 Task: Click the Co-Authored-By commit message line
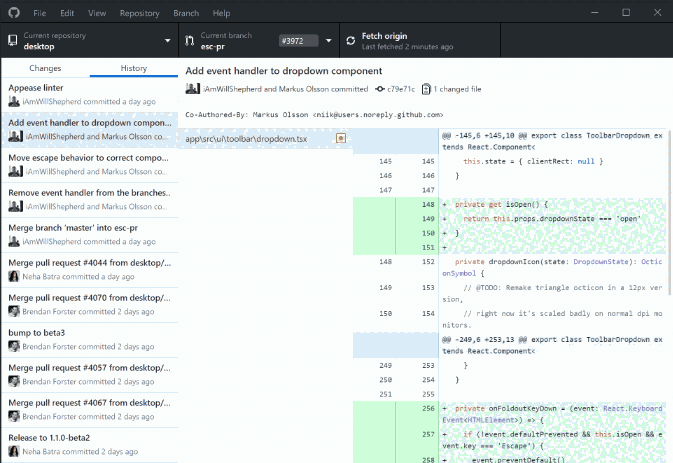[314, 115]
